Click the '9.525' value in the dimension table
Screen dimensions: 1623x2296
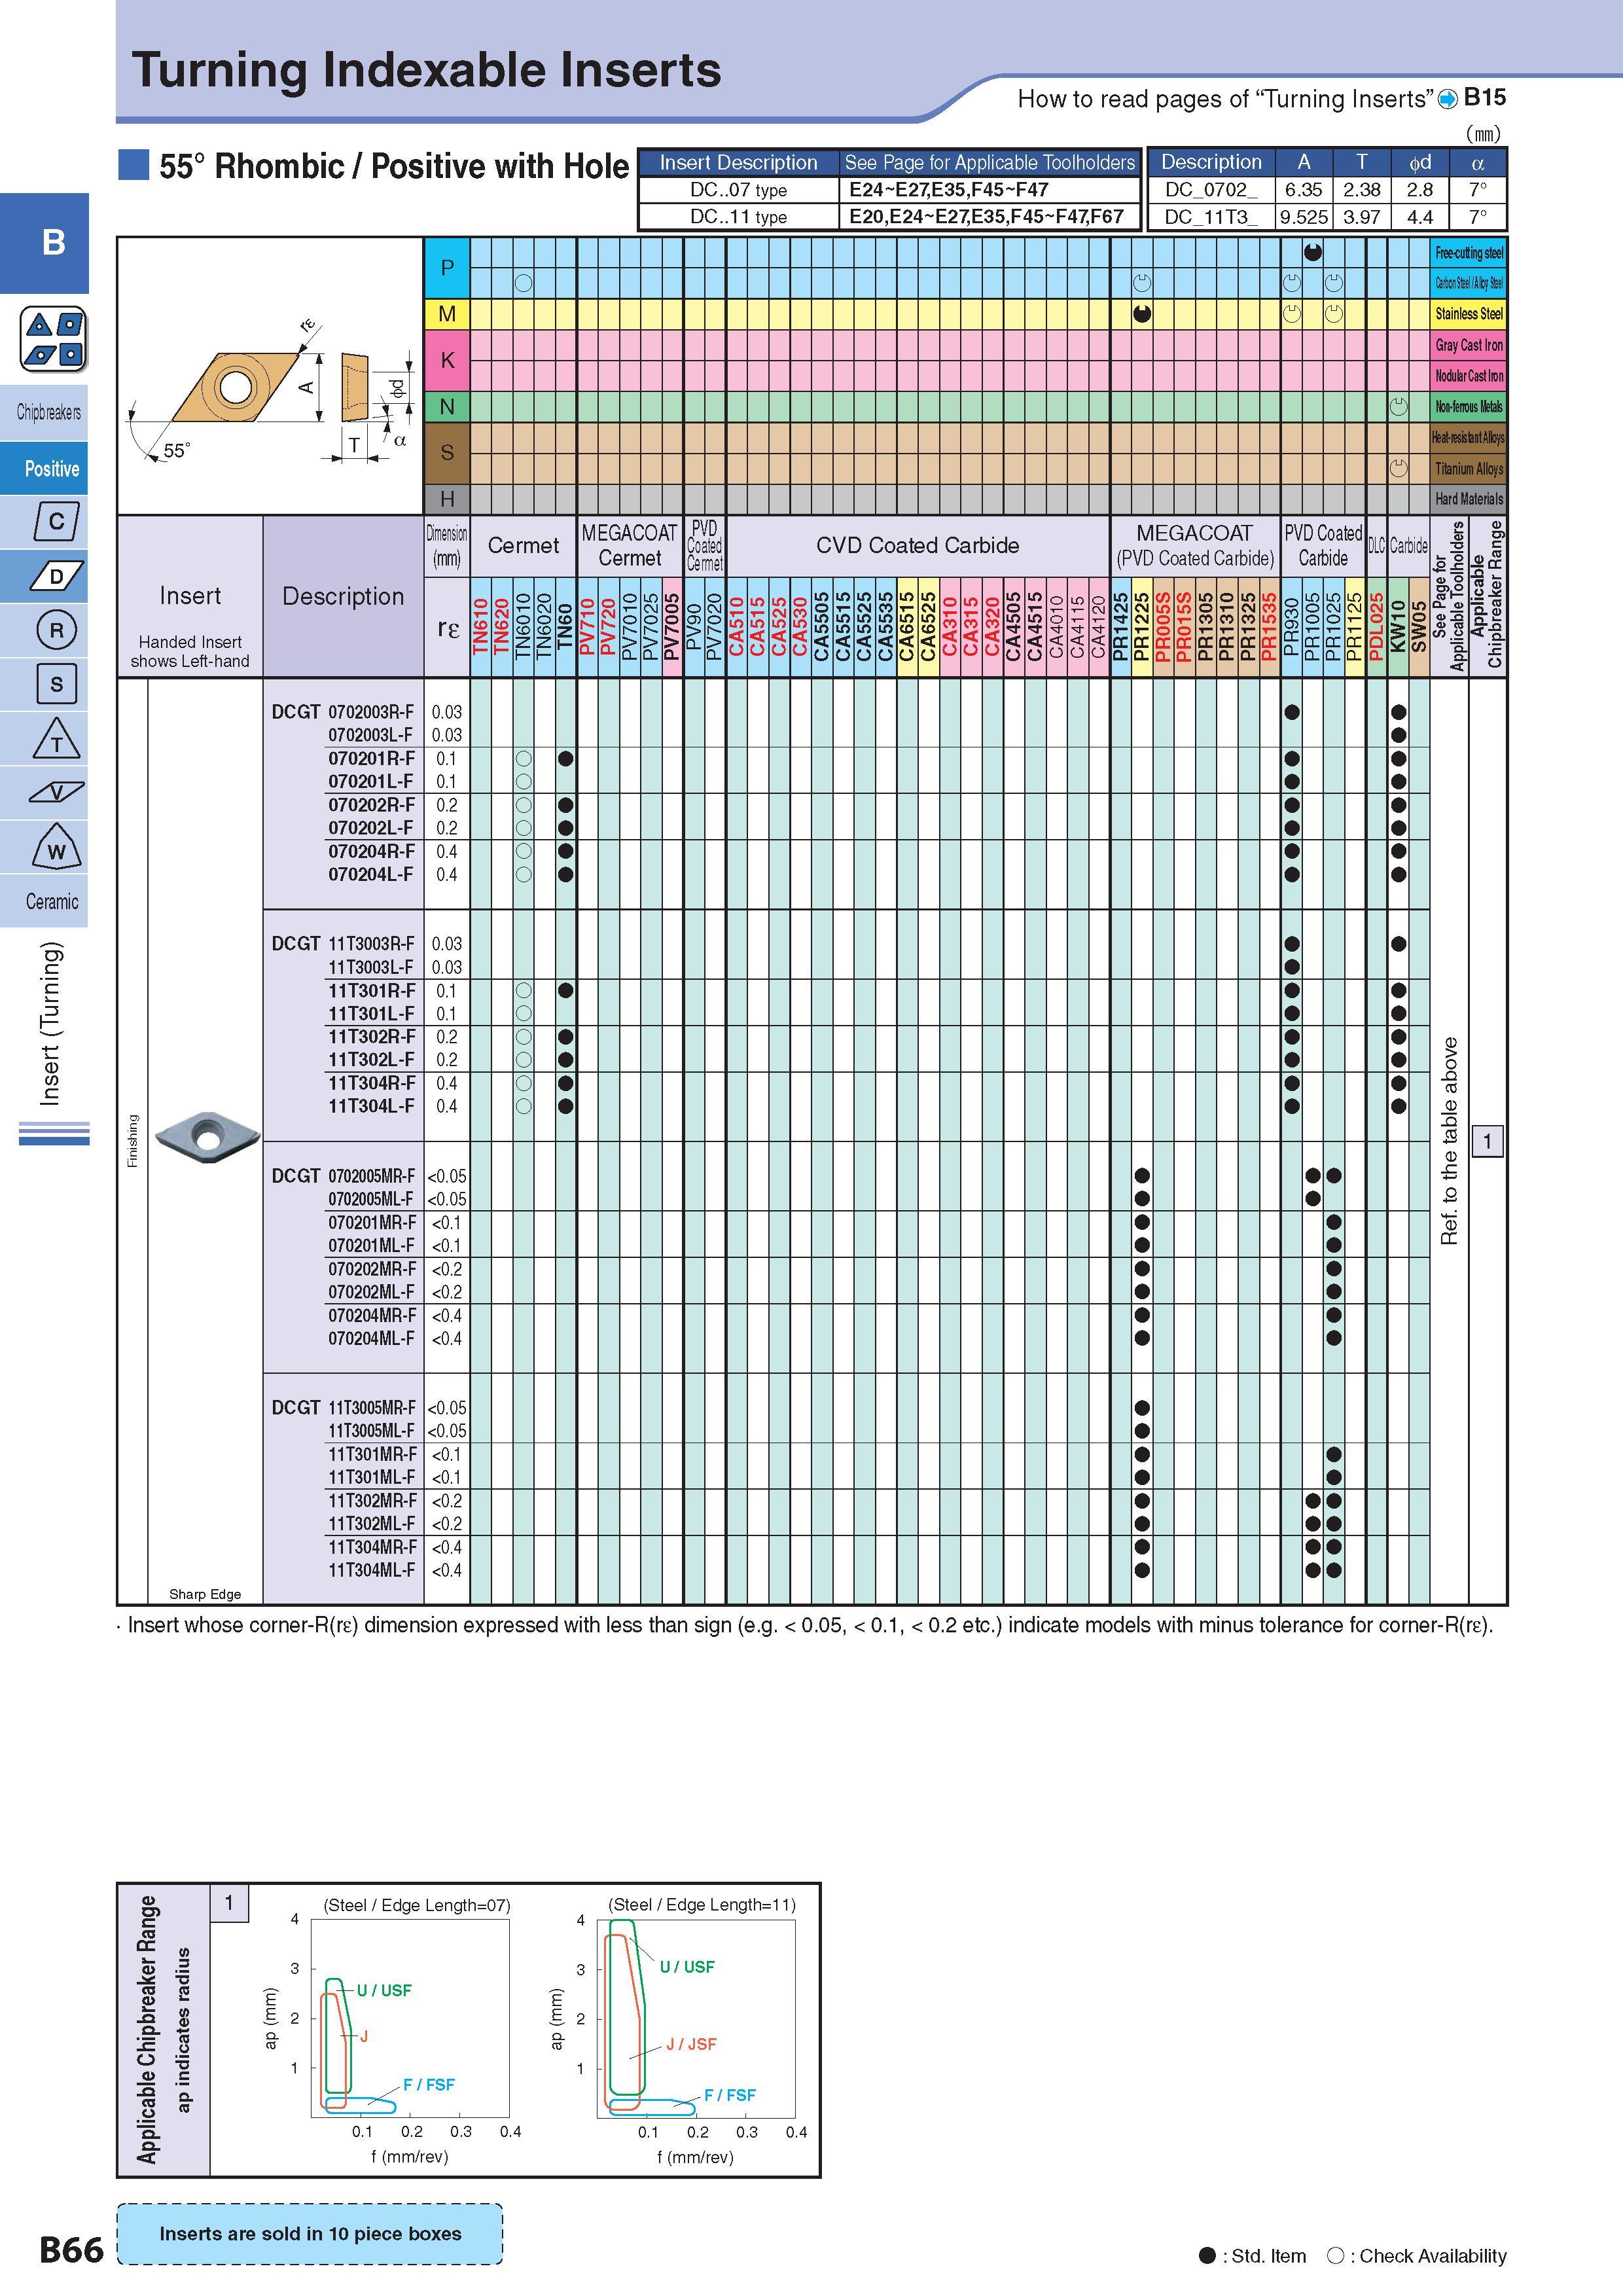pyautogui.click(x=1304, y=217)
